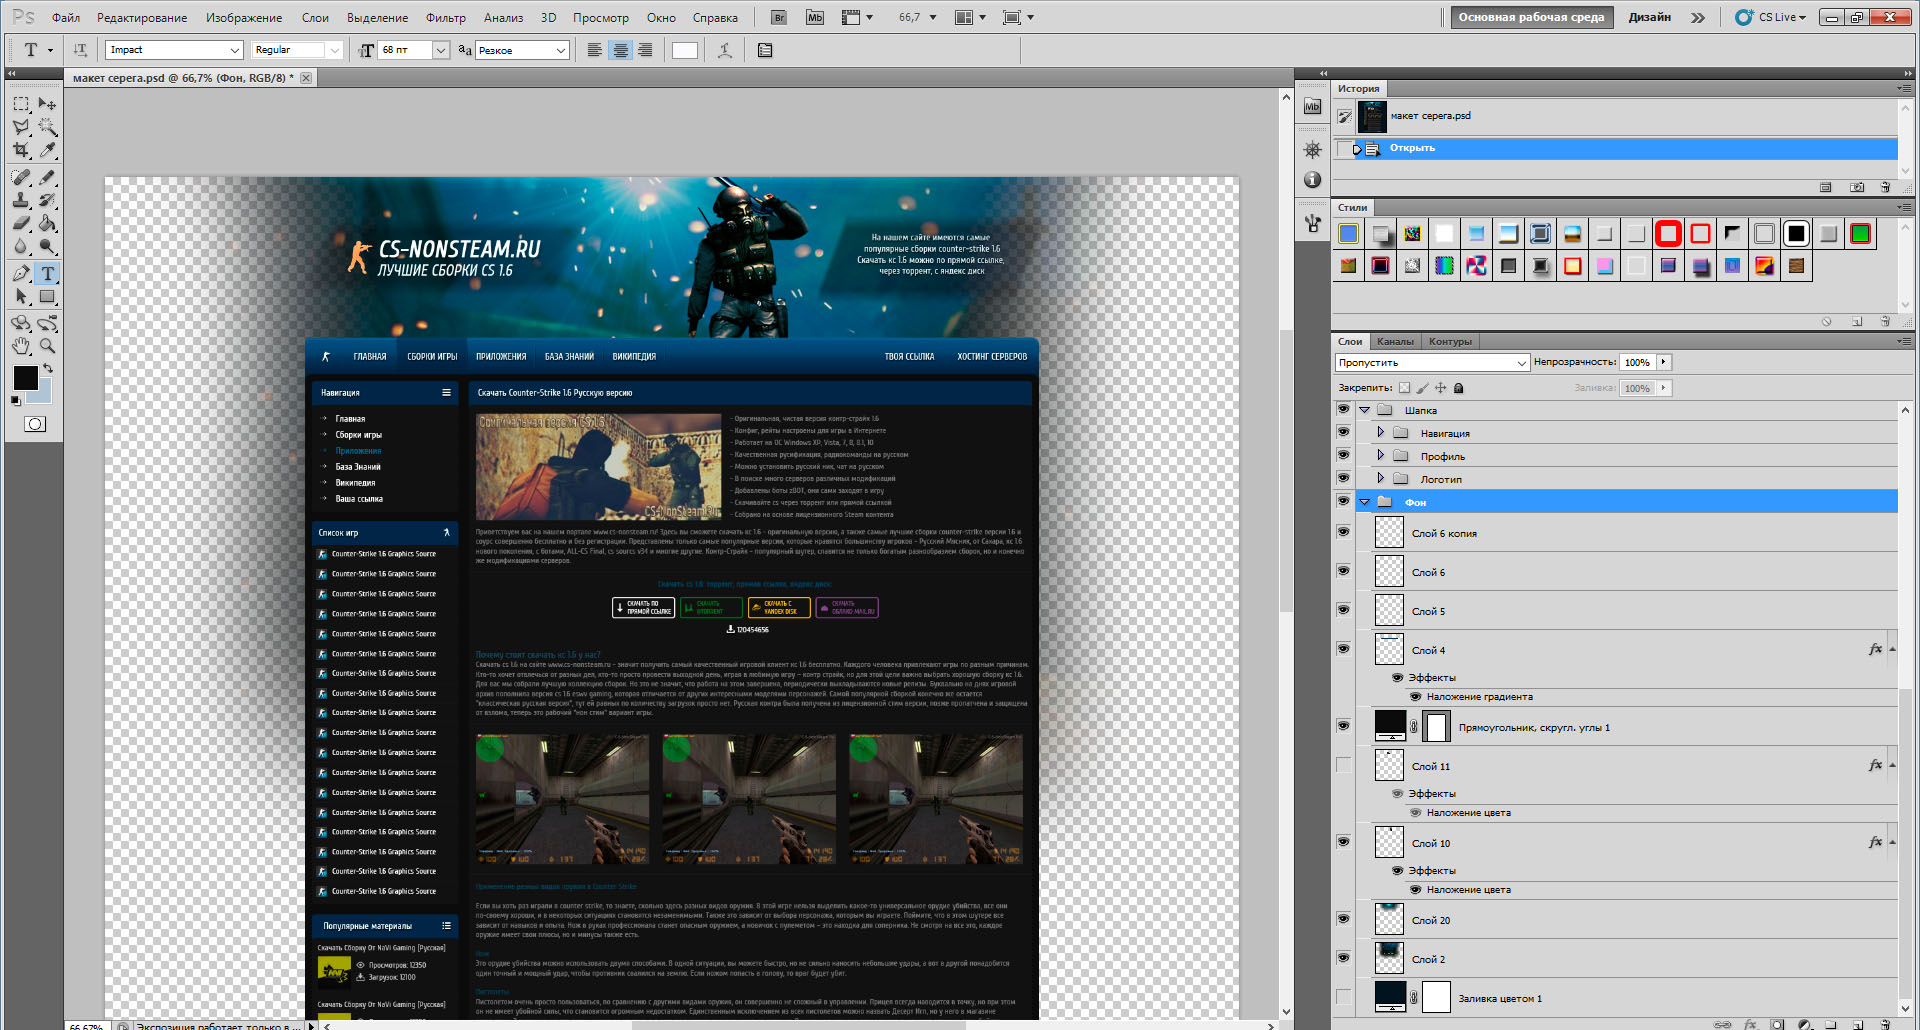
Task: Hide the Слой 20 layer
Action: [x=1343, y=919]
